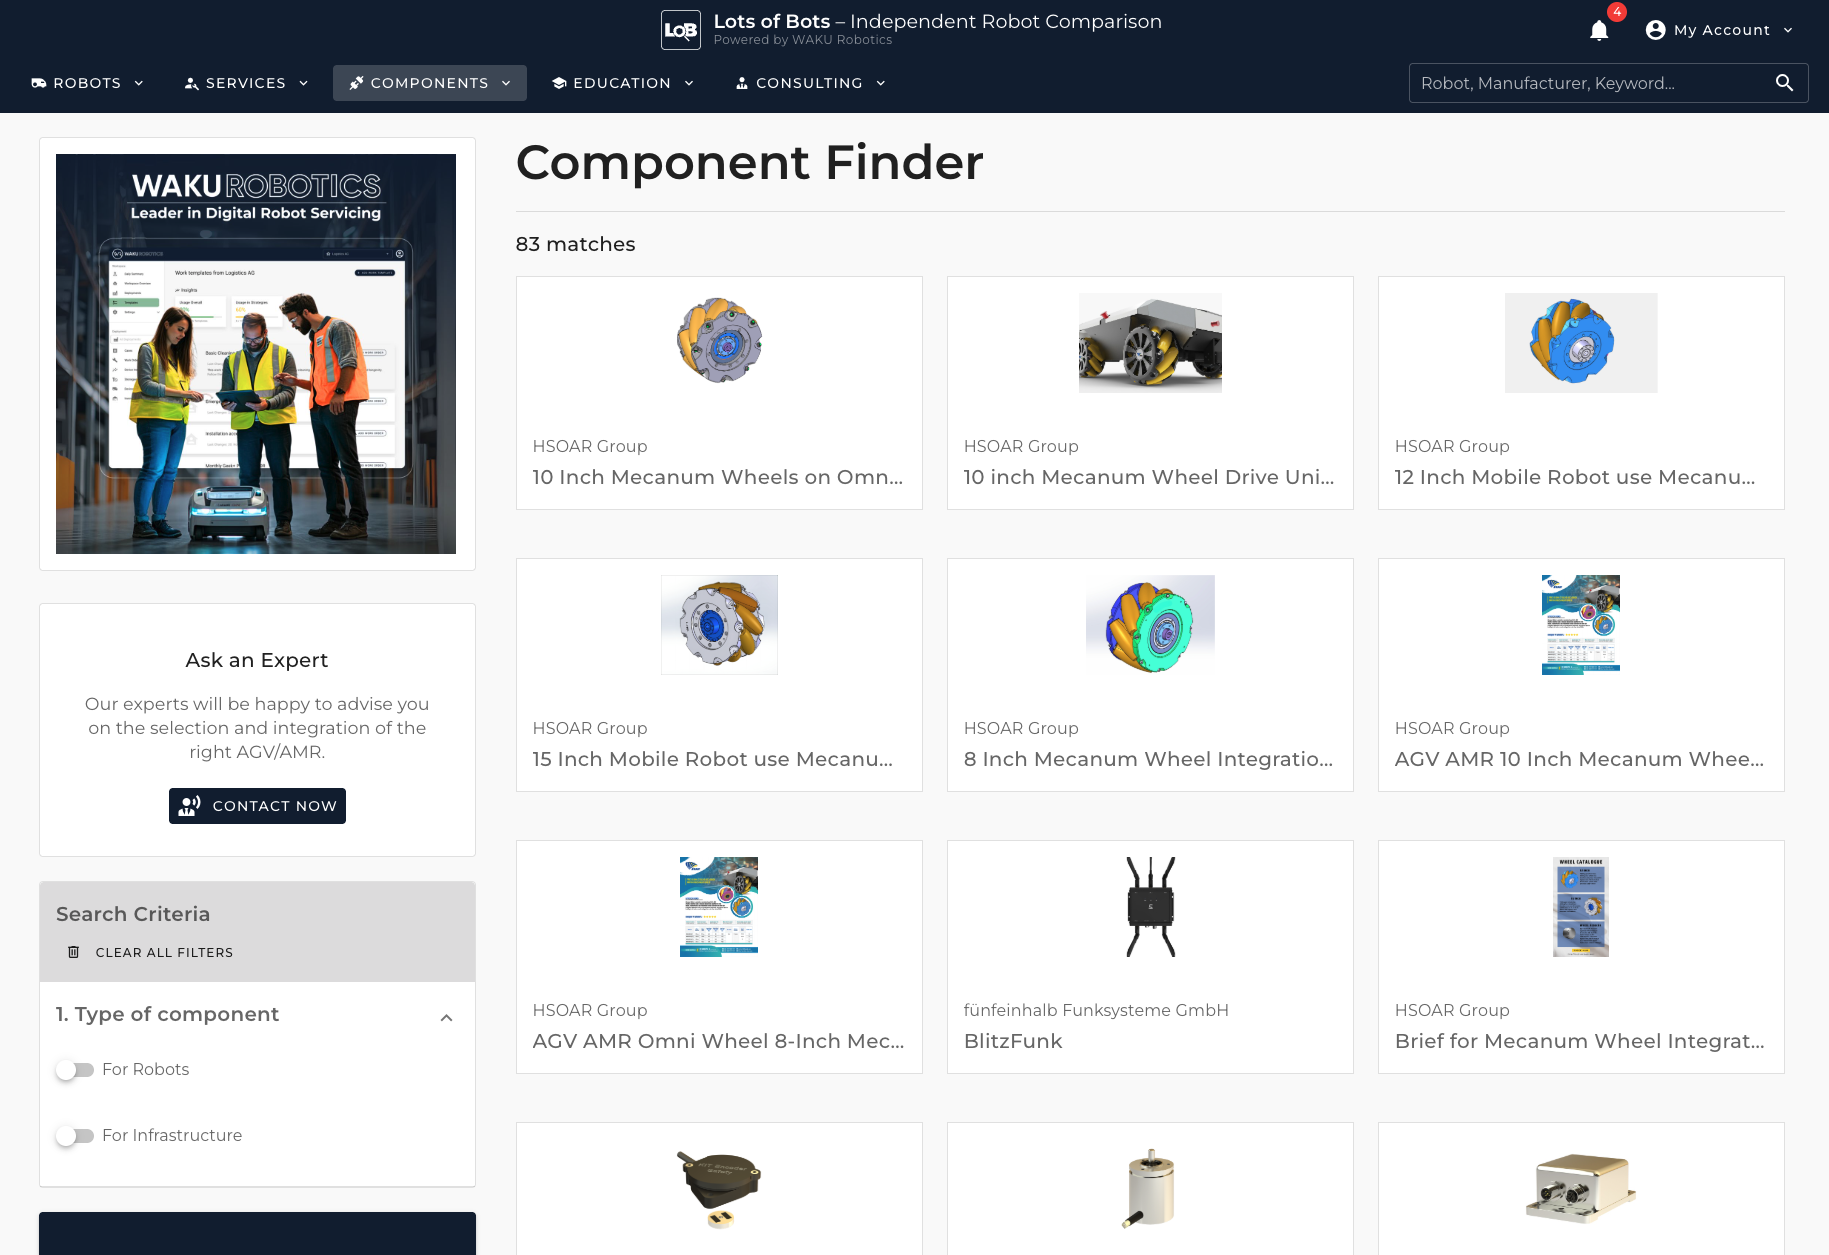The width and height of the screenshot is (1829, 1255).
Task: Click the Education graduation cap icon
Action: [559, 83]
